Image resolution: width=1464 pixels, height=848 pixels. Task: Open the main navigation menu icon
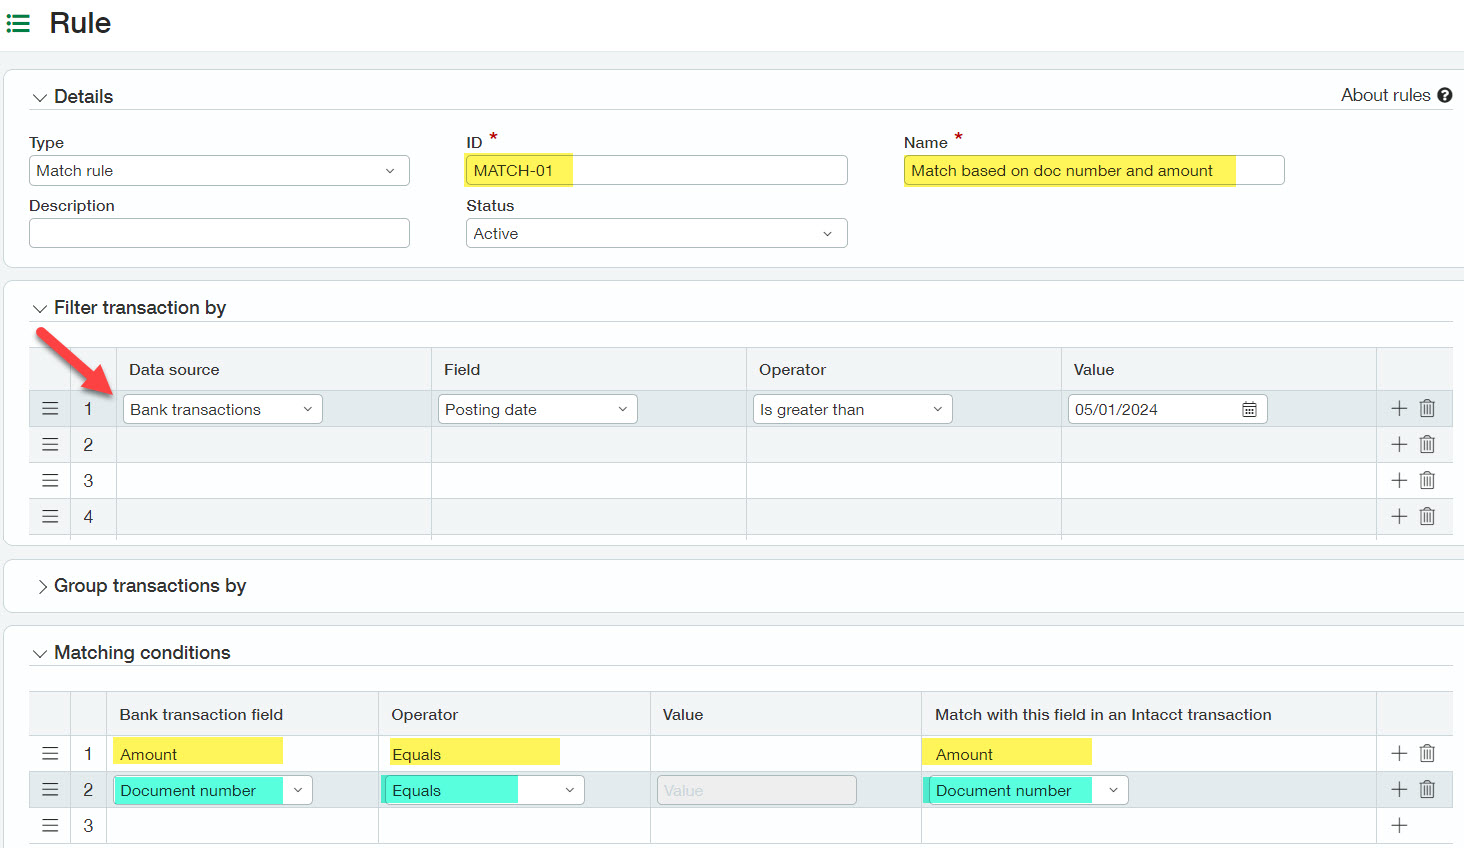[18, 23]
